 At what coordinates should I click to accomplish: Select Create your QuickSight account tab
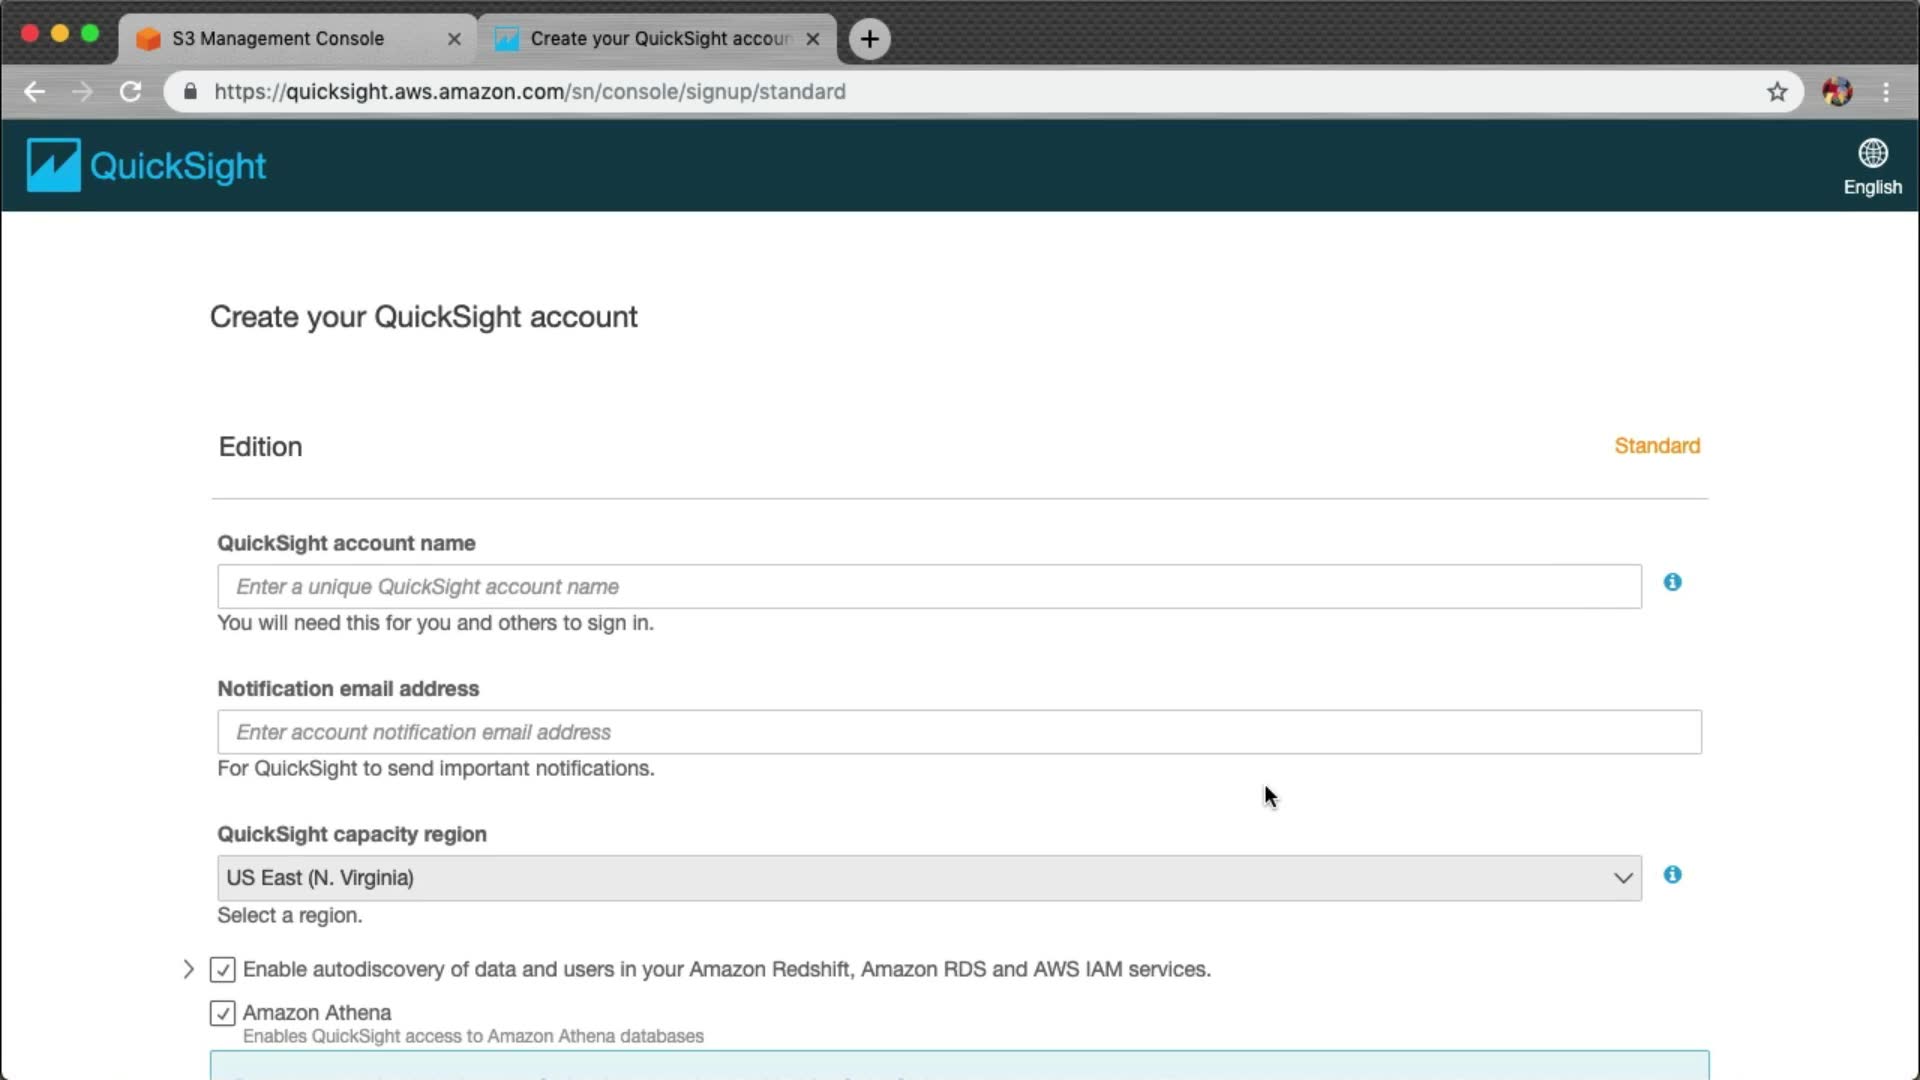[660, 39]
